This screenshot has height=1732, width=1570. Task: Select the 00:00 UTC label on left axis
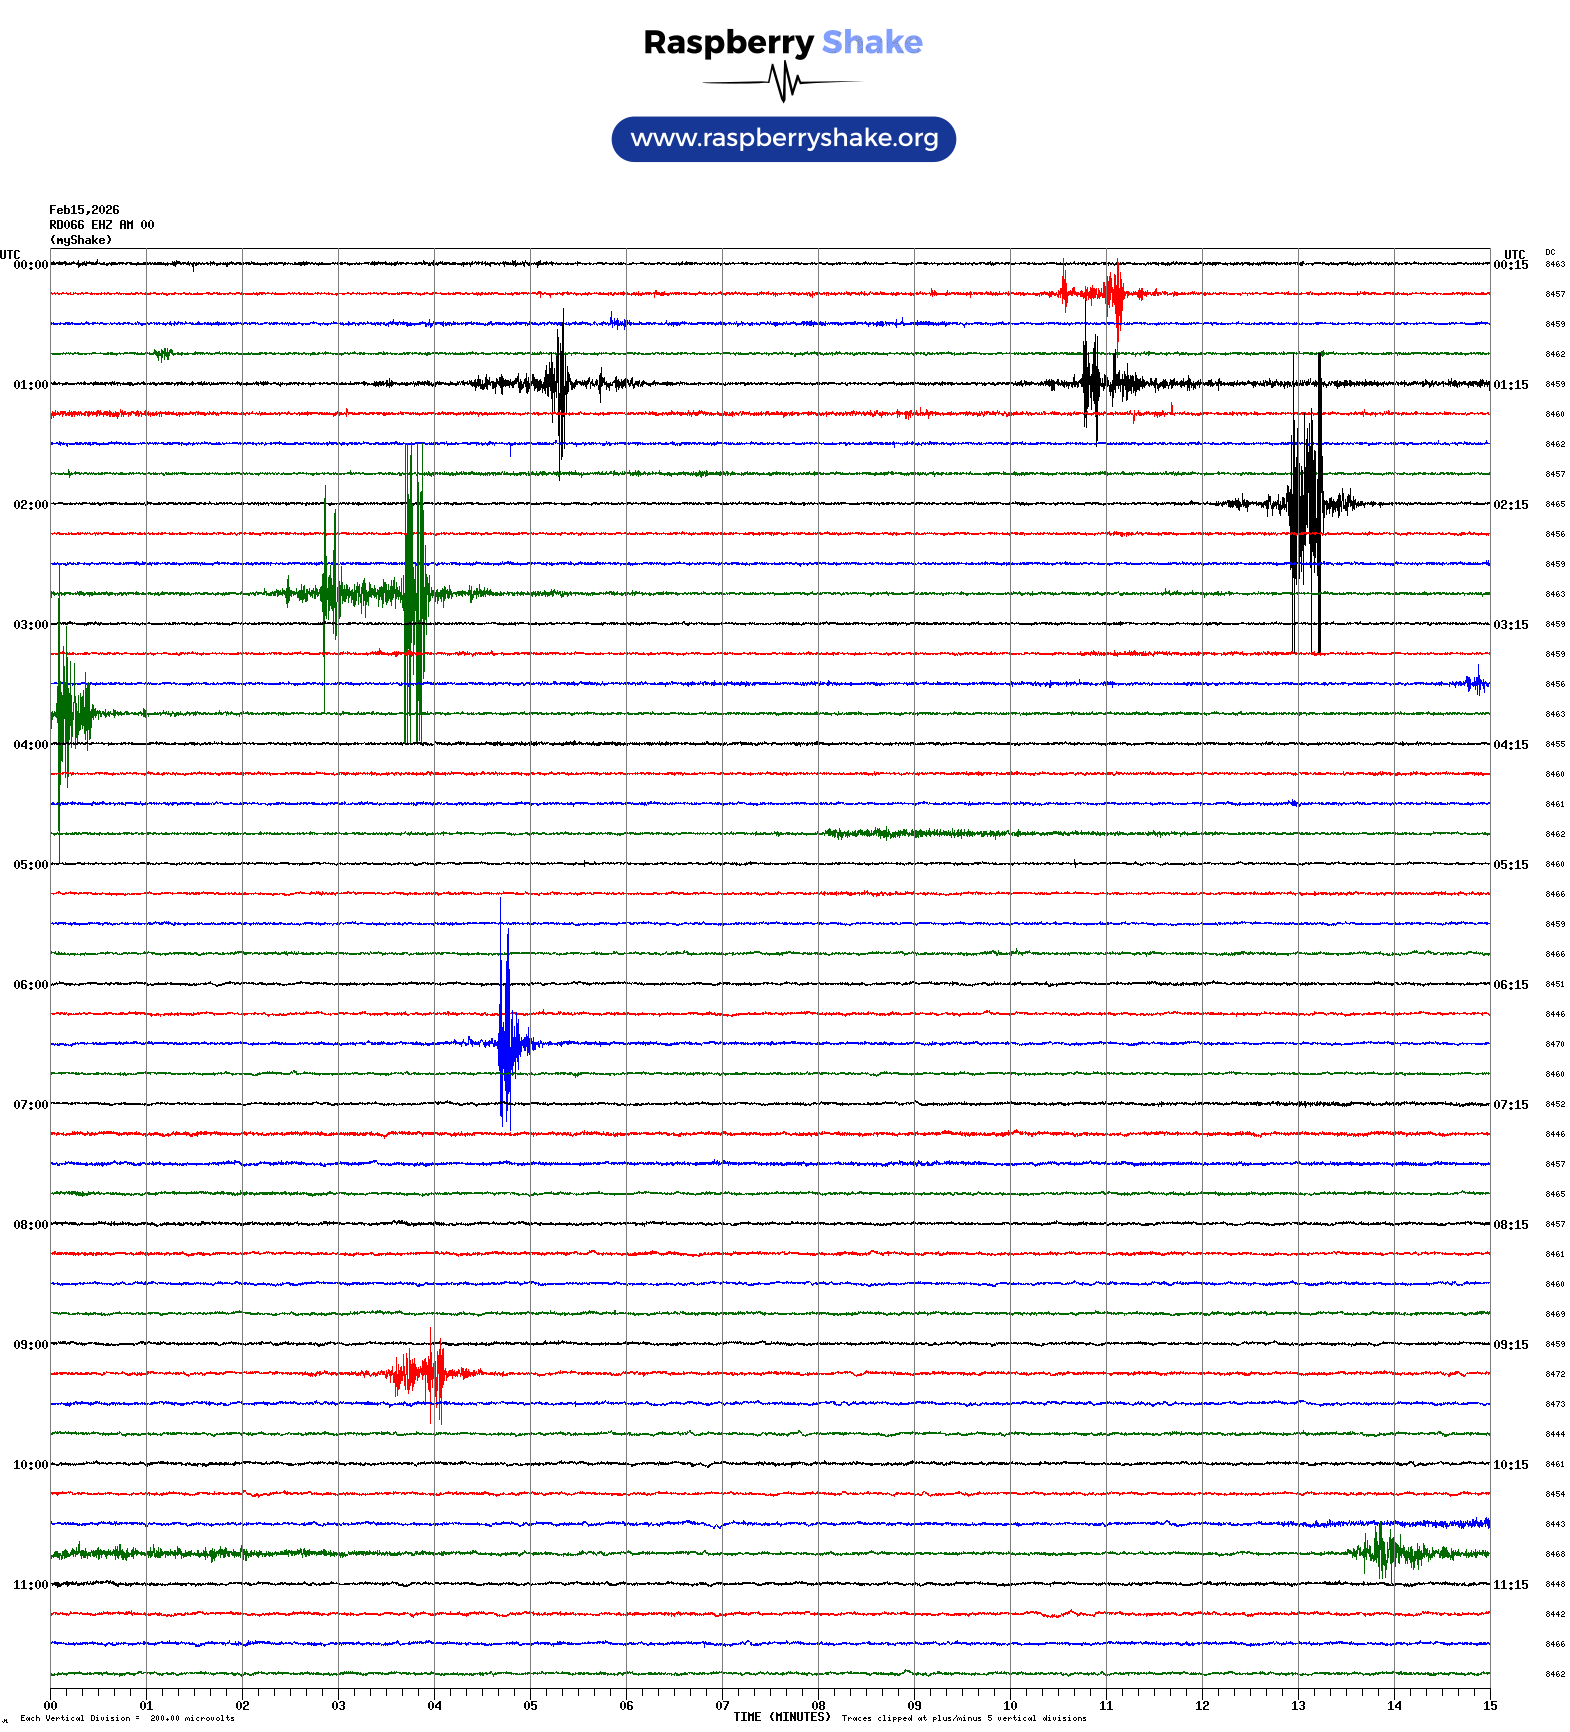30,265
